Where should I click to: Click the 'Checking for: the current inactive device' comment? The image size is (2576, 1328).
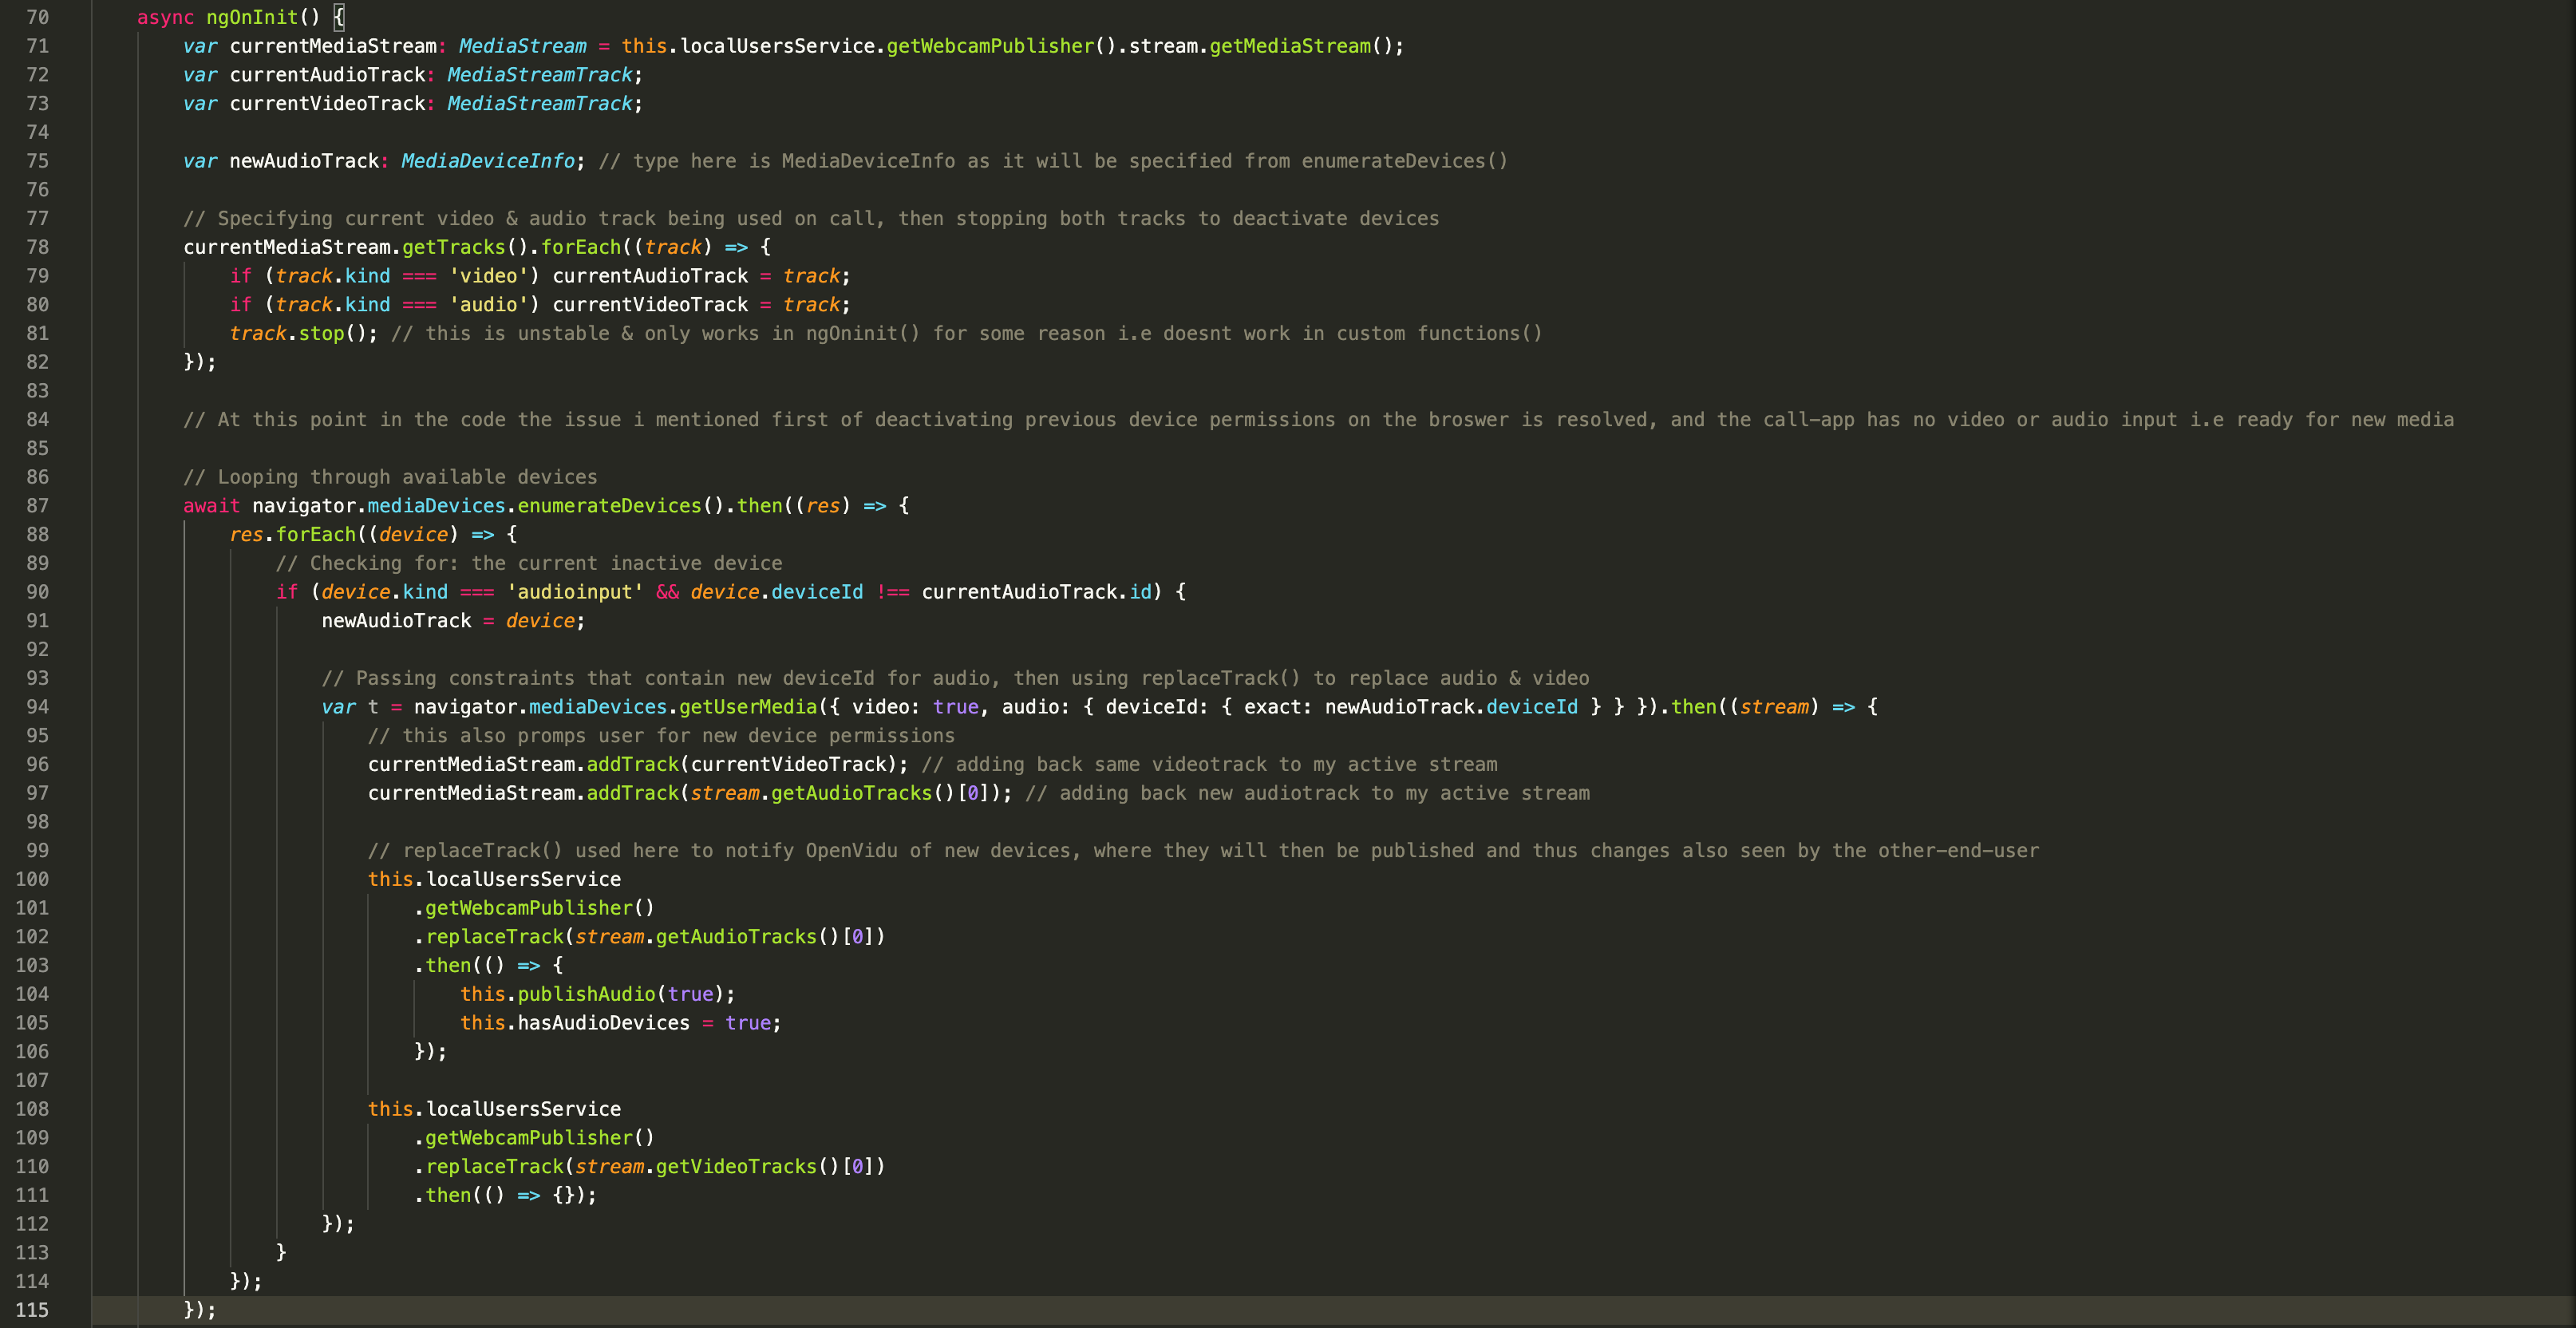529,563
